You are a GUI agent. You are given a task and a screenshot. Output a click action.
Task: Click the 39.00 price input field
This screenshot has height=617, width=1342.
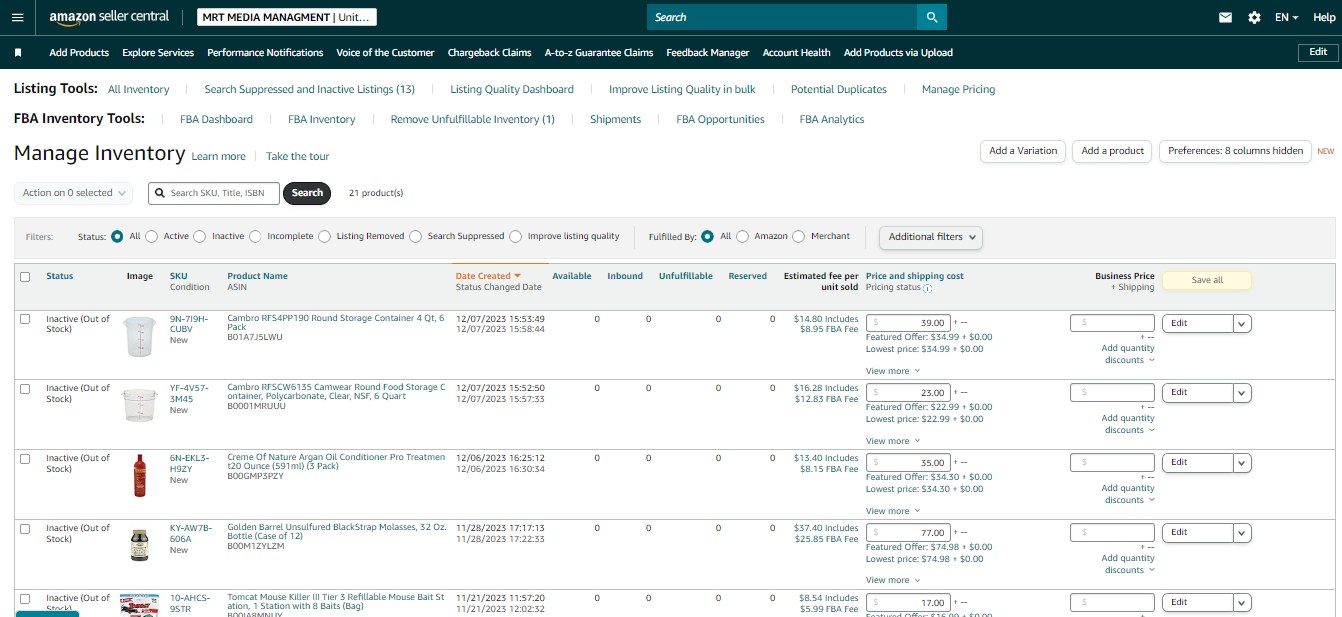pos(908,323)
